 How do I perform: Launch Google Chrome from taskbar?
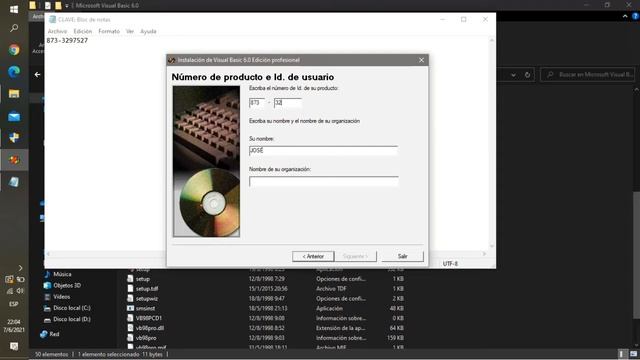point(14,50)
